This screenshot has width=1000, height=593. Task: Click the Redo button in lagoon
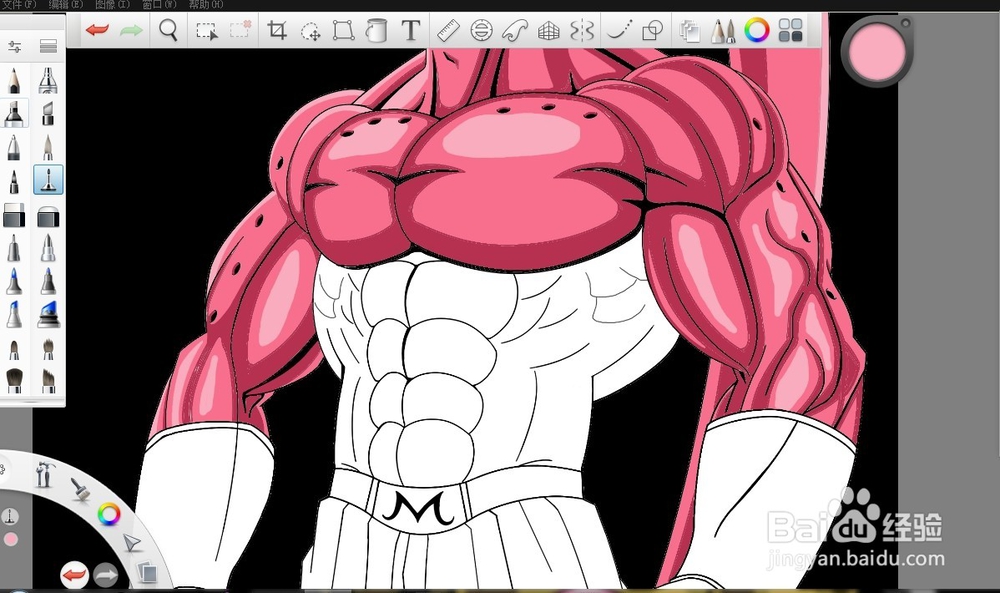click(106, 575)
